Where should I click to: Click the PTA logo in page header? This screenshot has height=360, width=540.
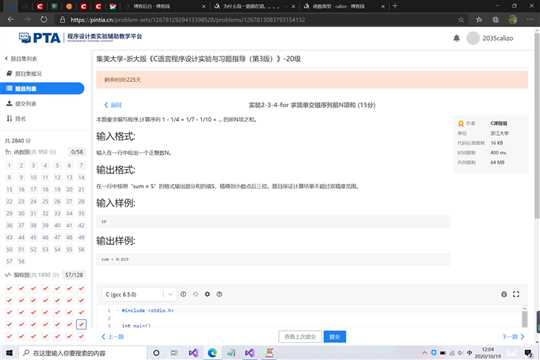pyautogui.click(x=40, y=38)
